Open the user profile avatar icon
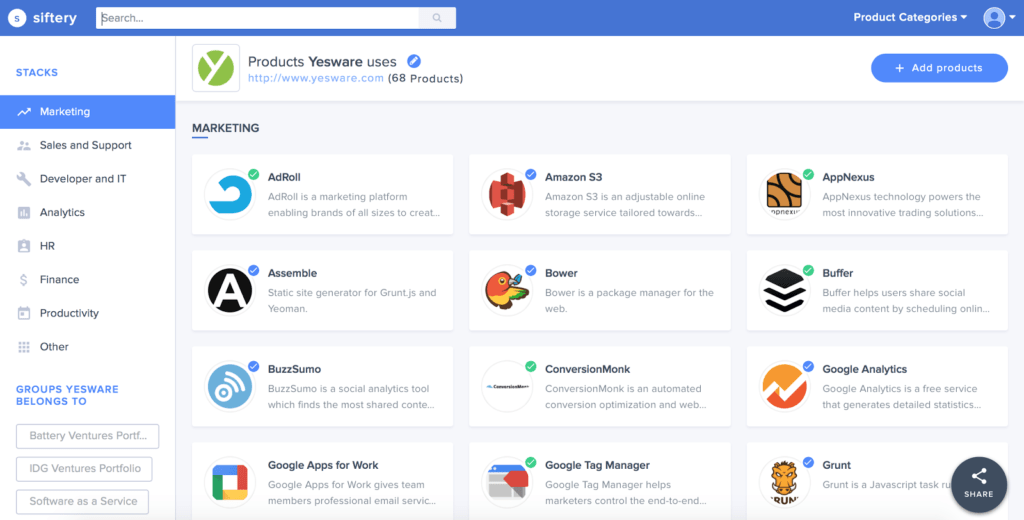 click(994, 18)
